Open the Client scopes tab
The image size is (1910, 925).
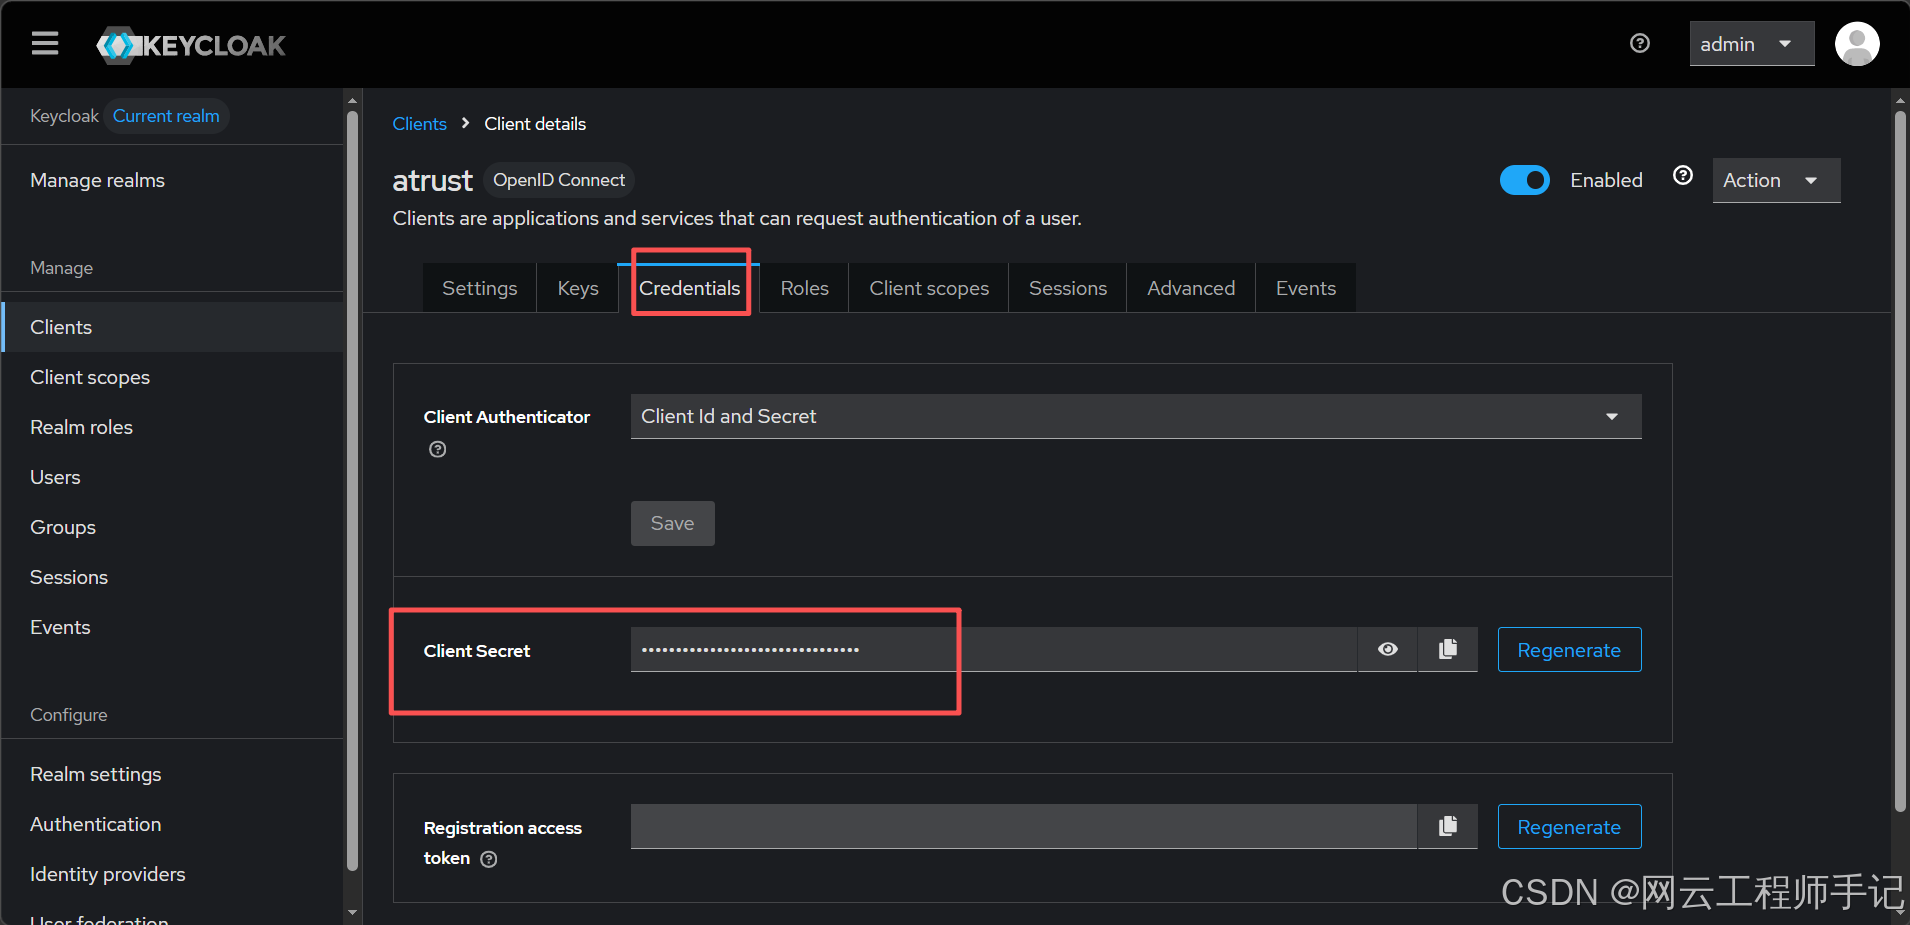click(929, 288)
